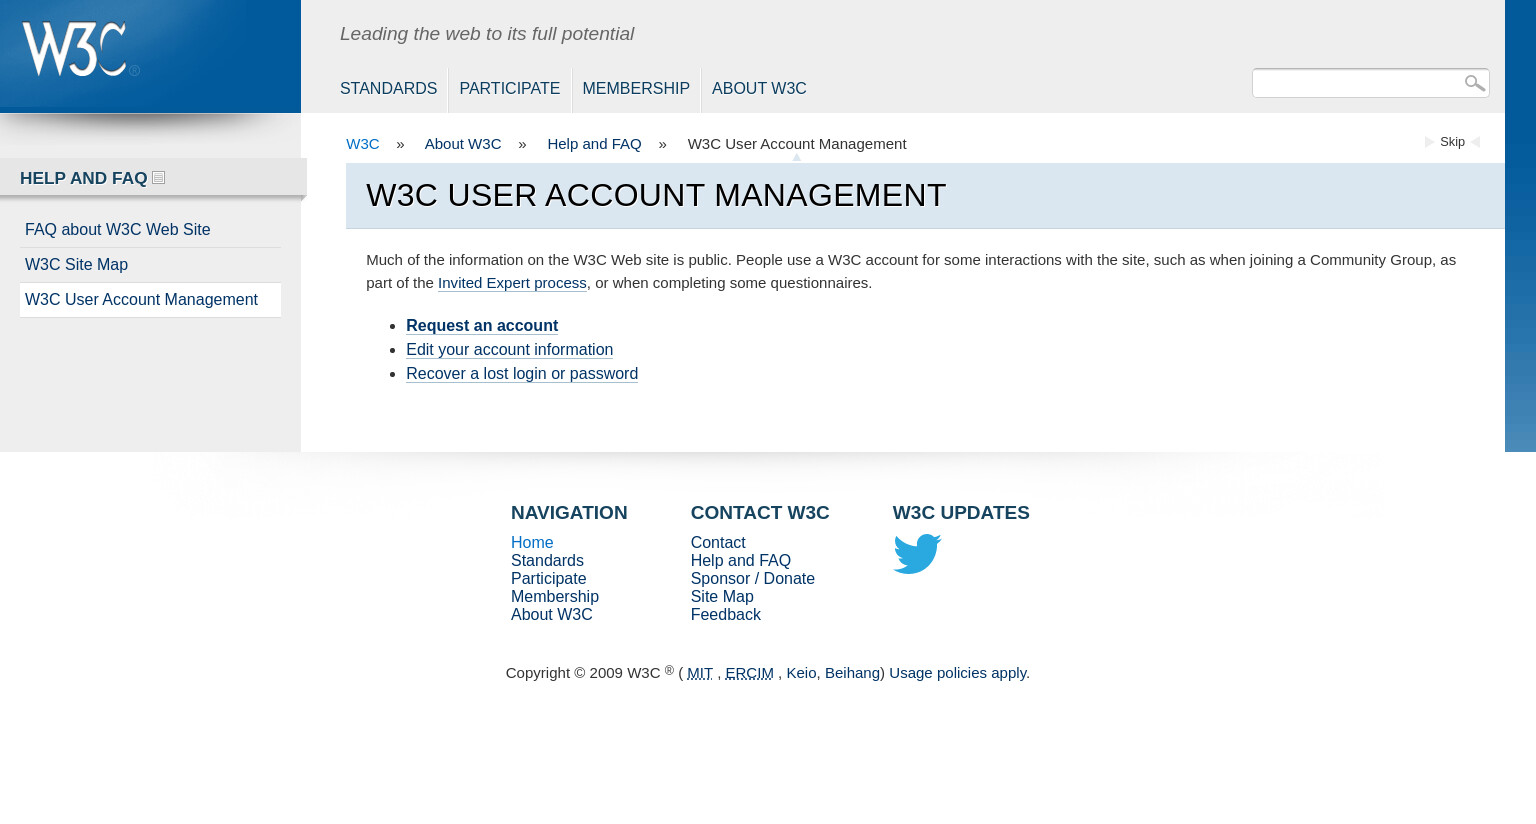Open Help and FAQ in footer

tap(741, 561)
